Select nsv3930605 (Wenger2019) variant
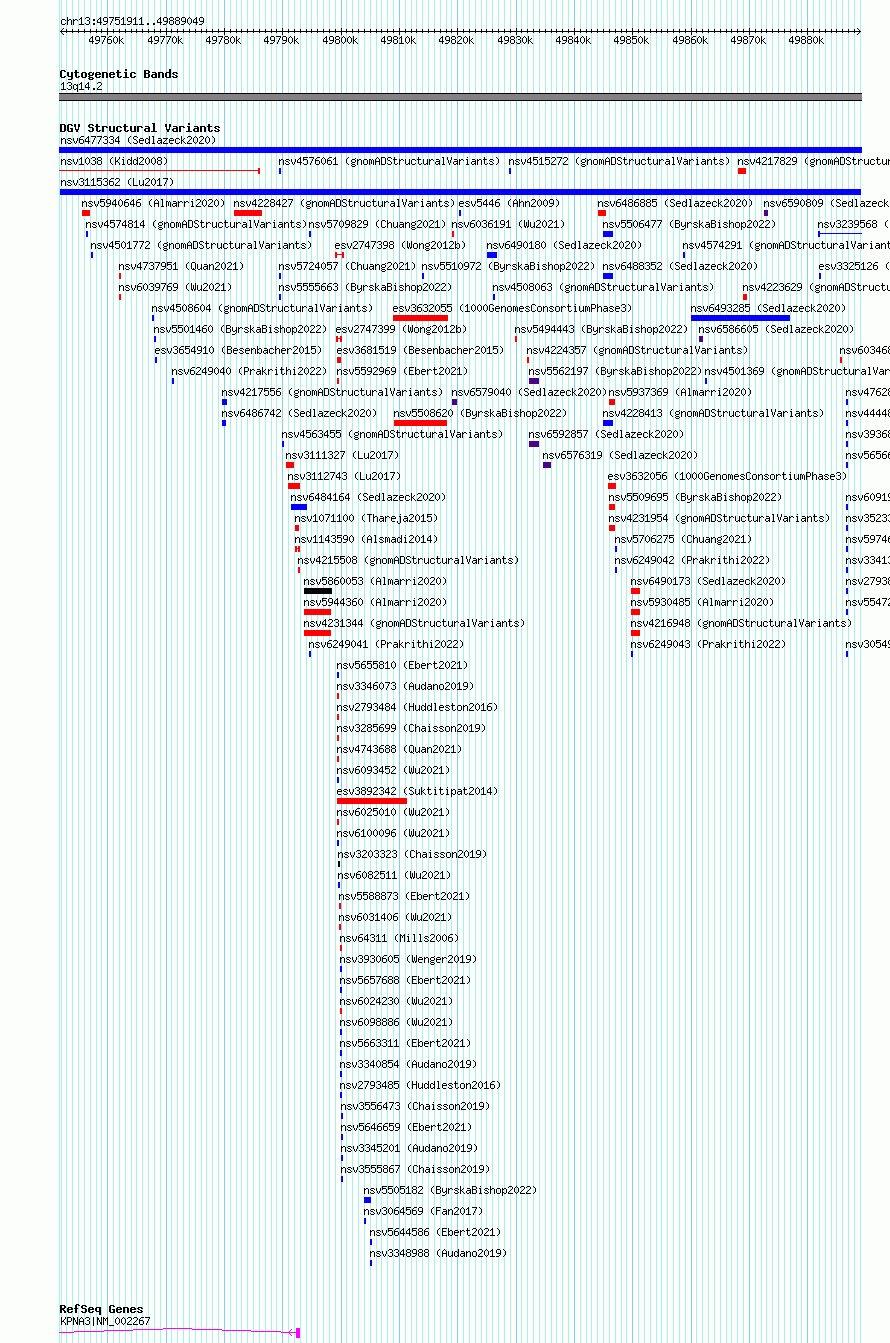 click(x=408, y=959)
